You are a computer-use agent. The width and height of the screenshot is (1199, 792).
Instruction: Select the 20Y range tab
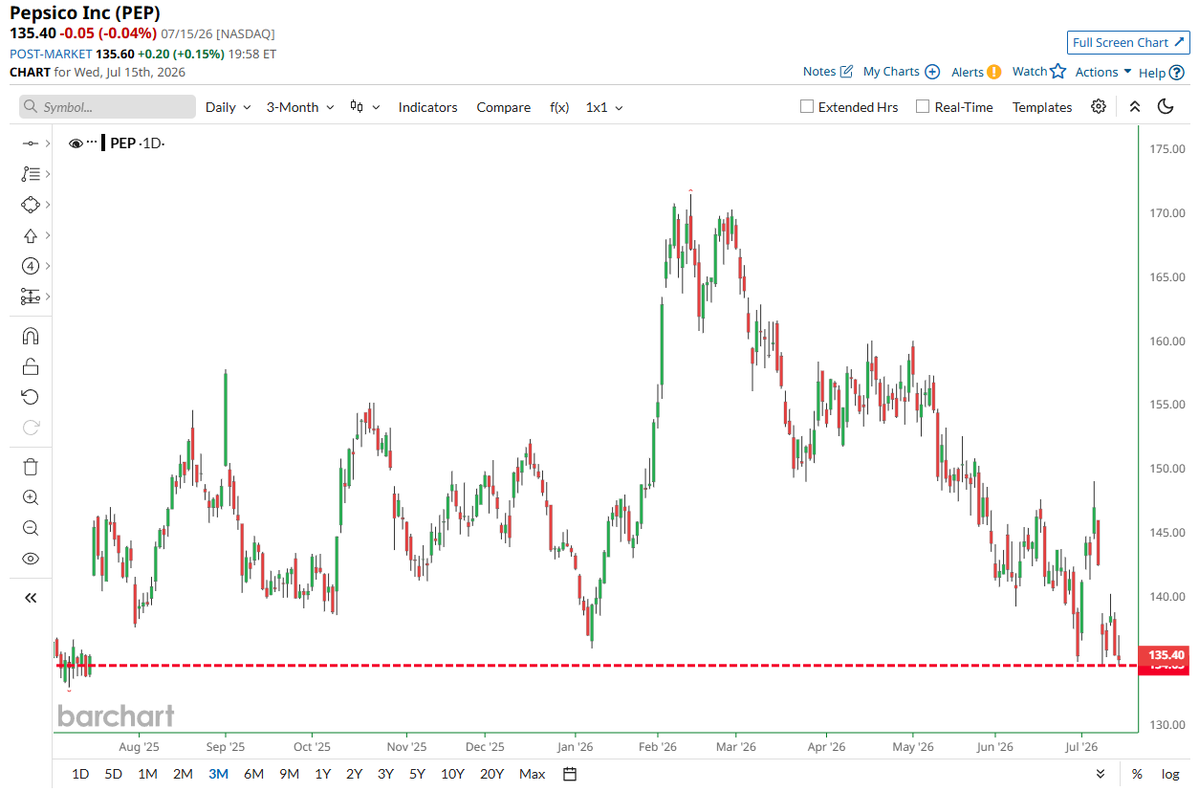pyautogui.click(x=492, y=774)
